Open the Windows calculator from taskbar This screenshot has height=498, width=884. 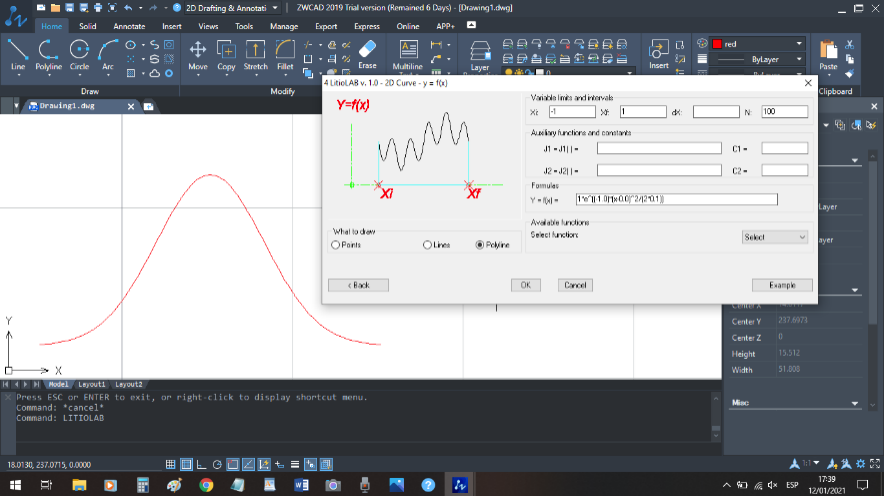click(x=143, y=485)
